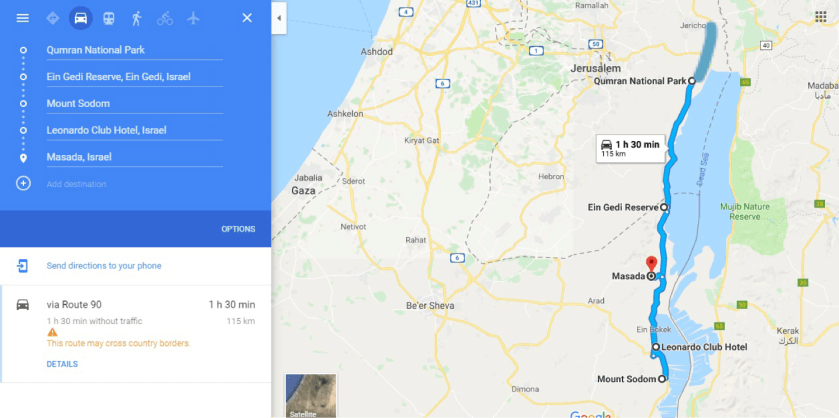839x418 pixels.
Task: Select the via Route 90 route option
Action: (136, 334)
